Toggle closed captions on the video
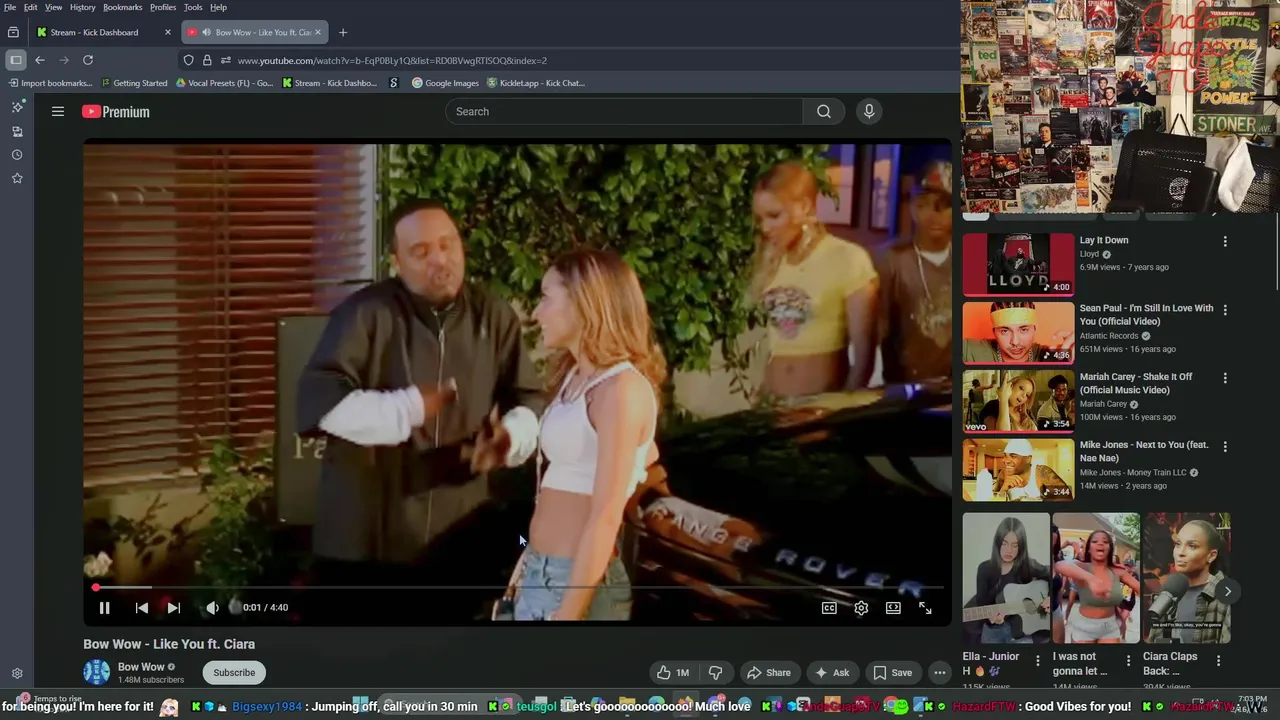This screenshot has height=720, width=1280. [829, 608]
